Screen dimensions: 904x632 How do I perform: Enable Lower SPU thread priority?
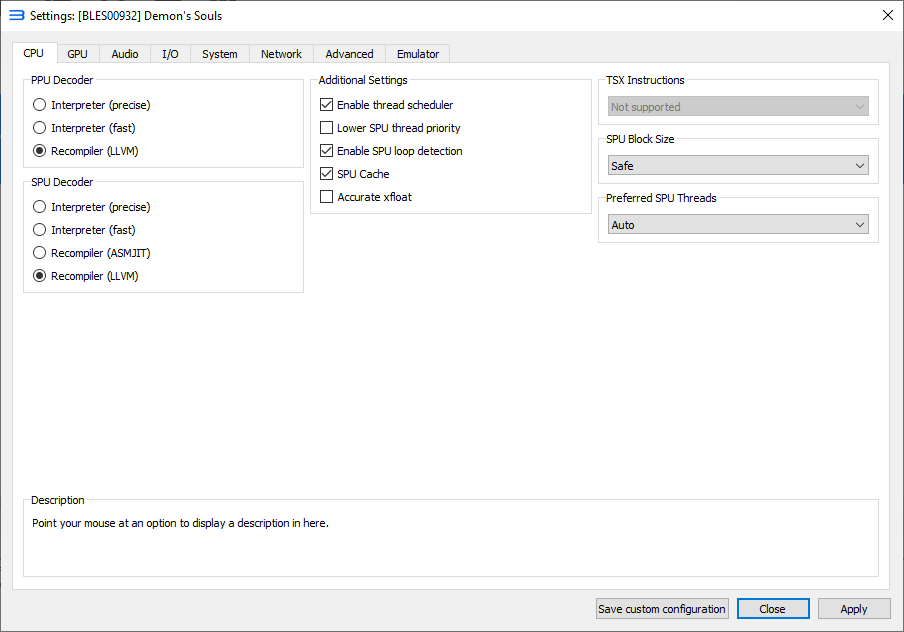(x=327, y=128)
